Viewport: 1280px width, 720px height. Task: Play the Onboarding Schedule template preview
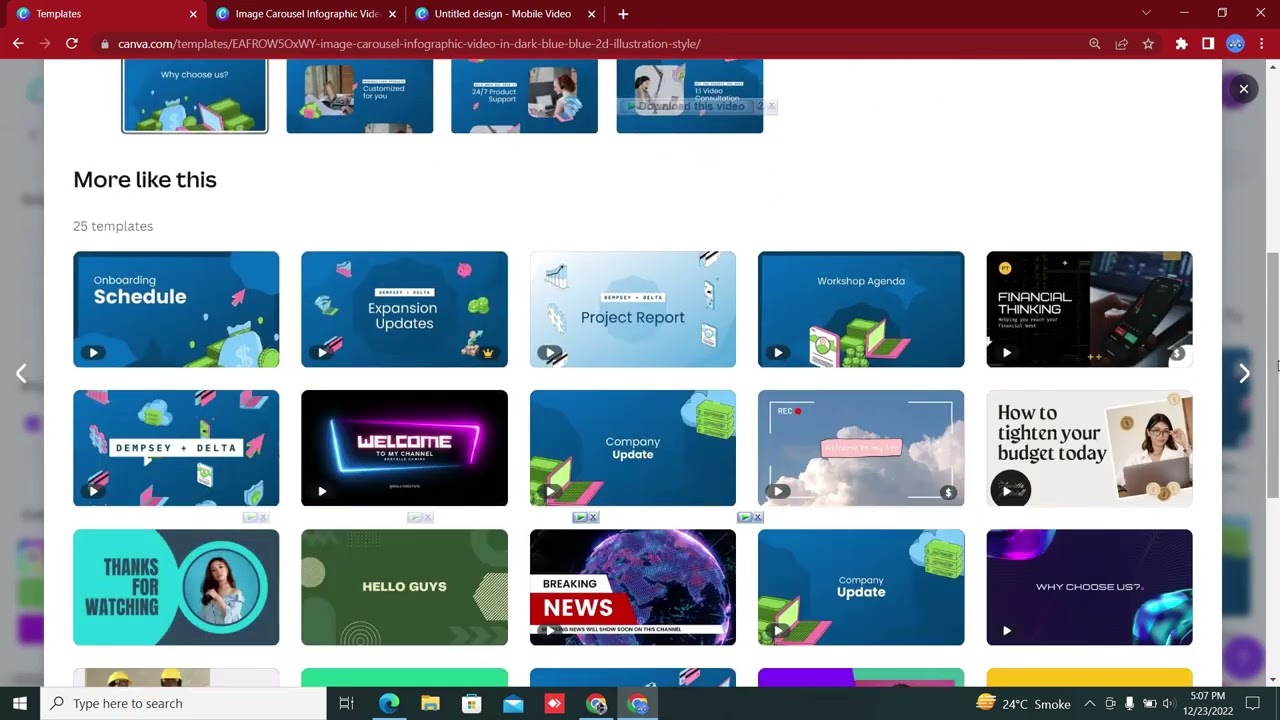pyautogui.click(x=93, y=352)
